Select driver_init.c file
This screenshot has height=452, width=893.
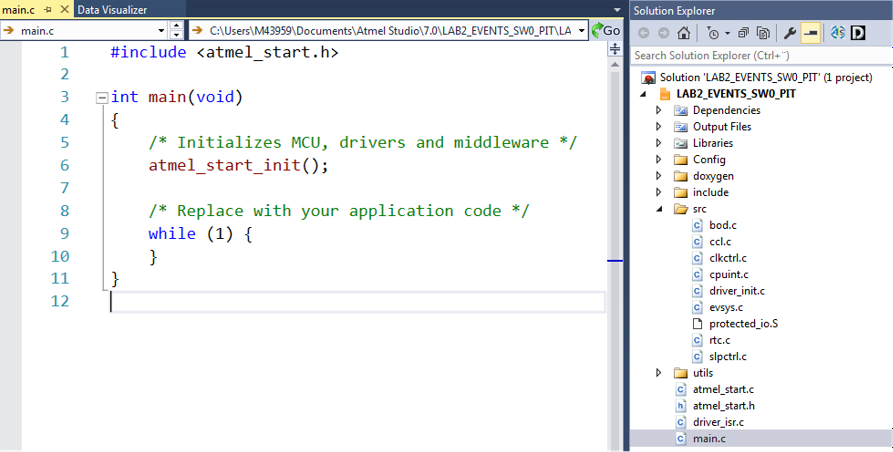pos(737,291)
